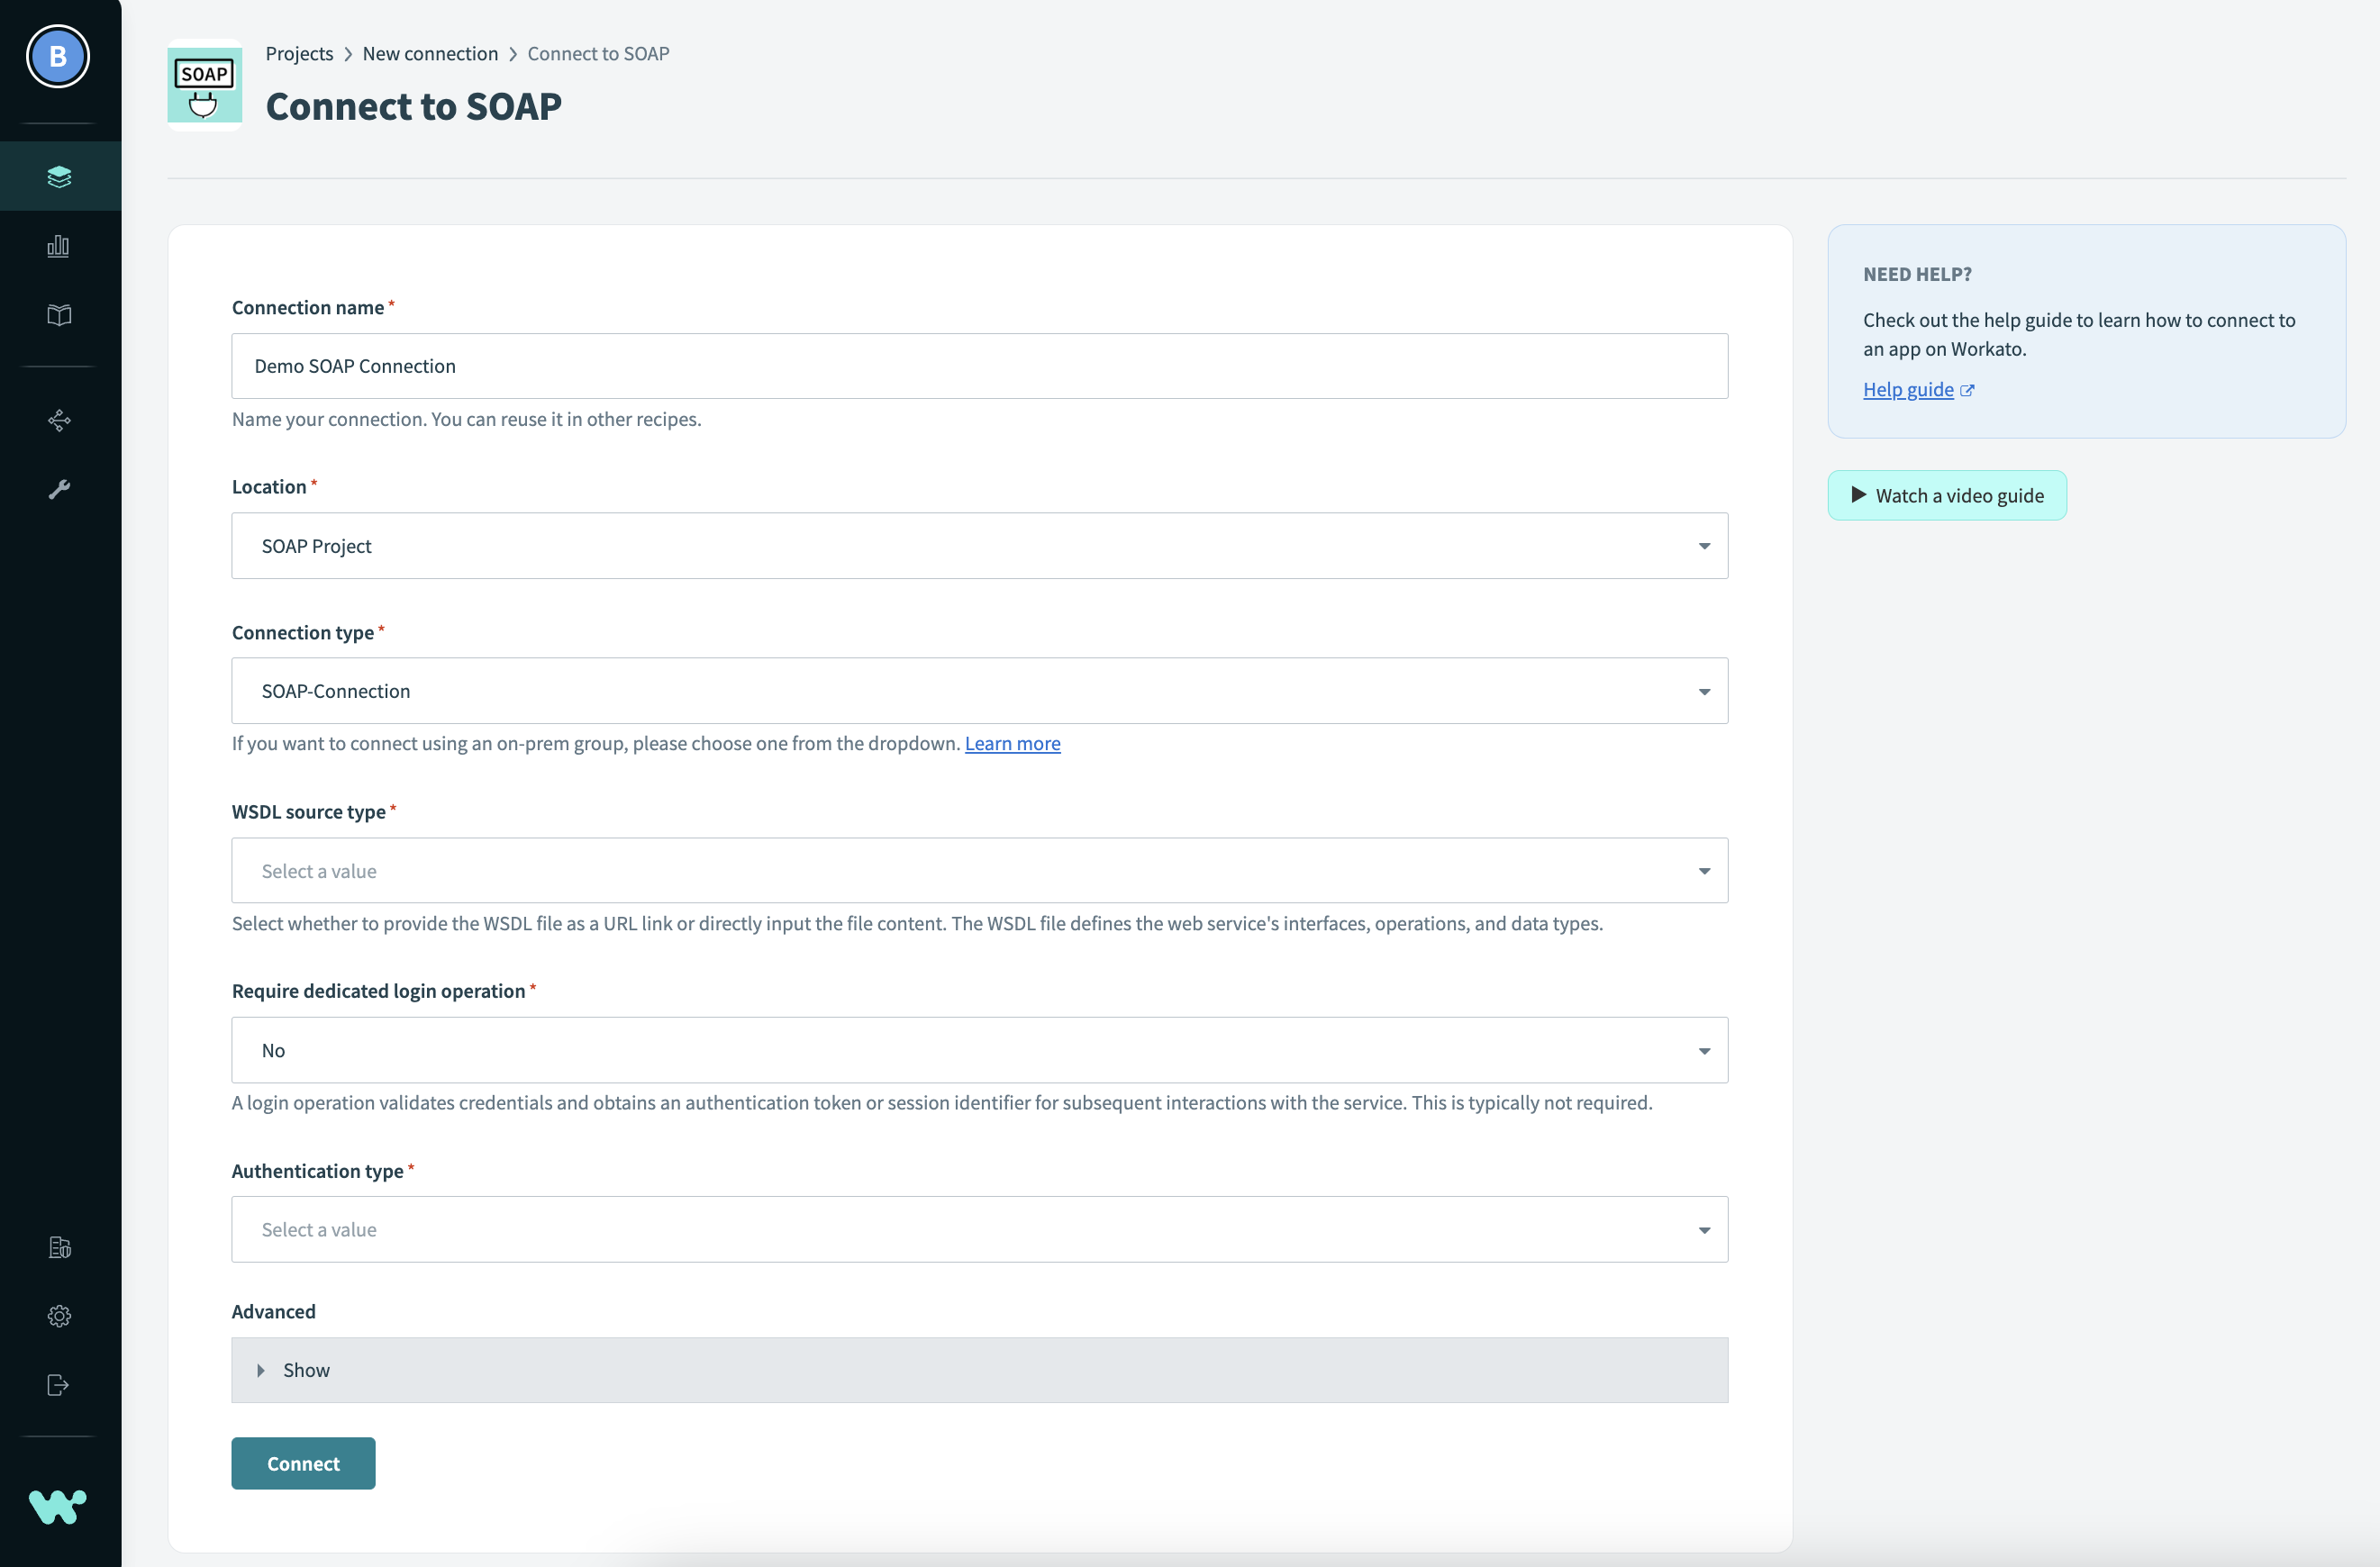Click the user avatar B icon
Image resolution: width=2380 pixels, height=1567 pixels.
point(58,56)
